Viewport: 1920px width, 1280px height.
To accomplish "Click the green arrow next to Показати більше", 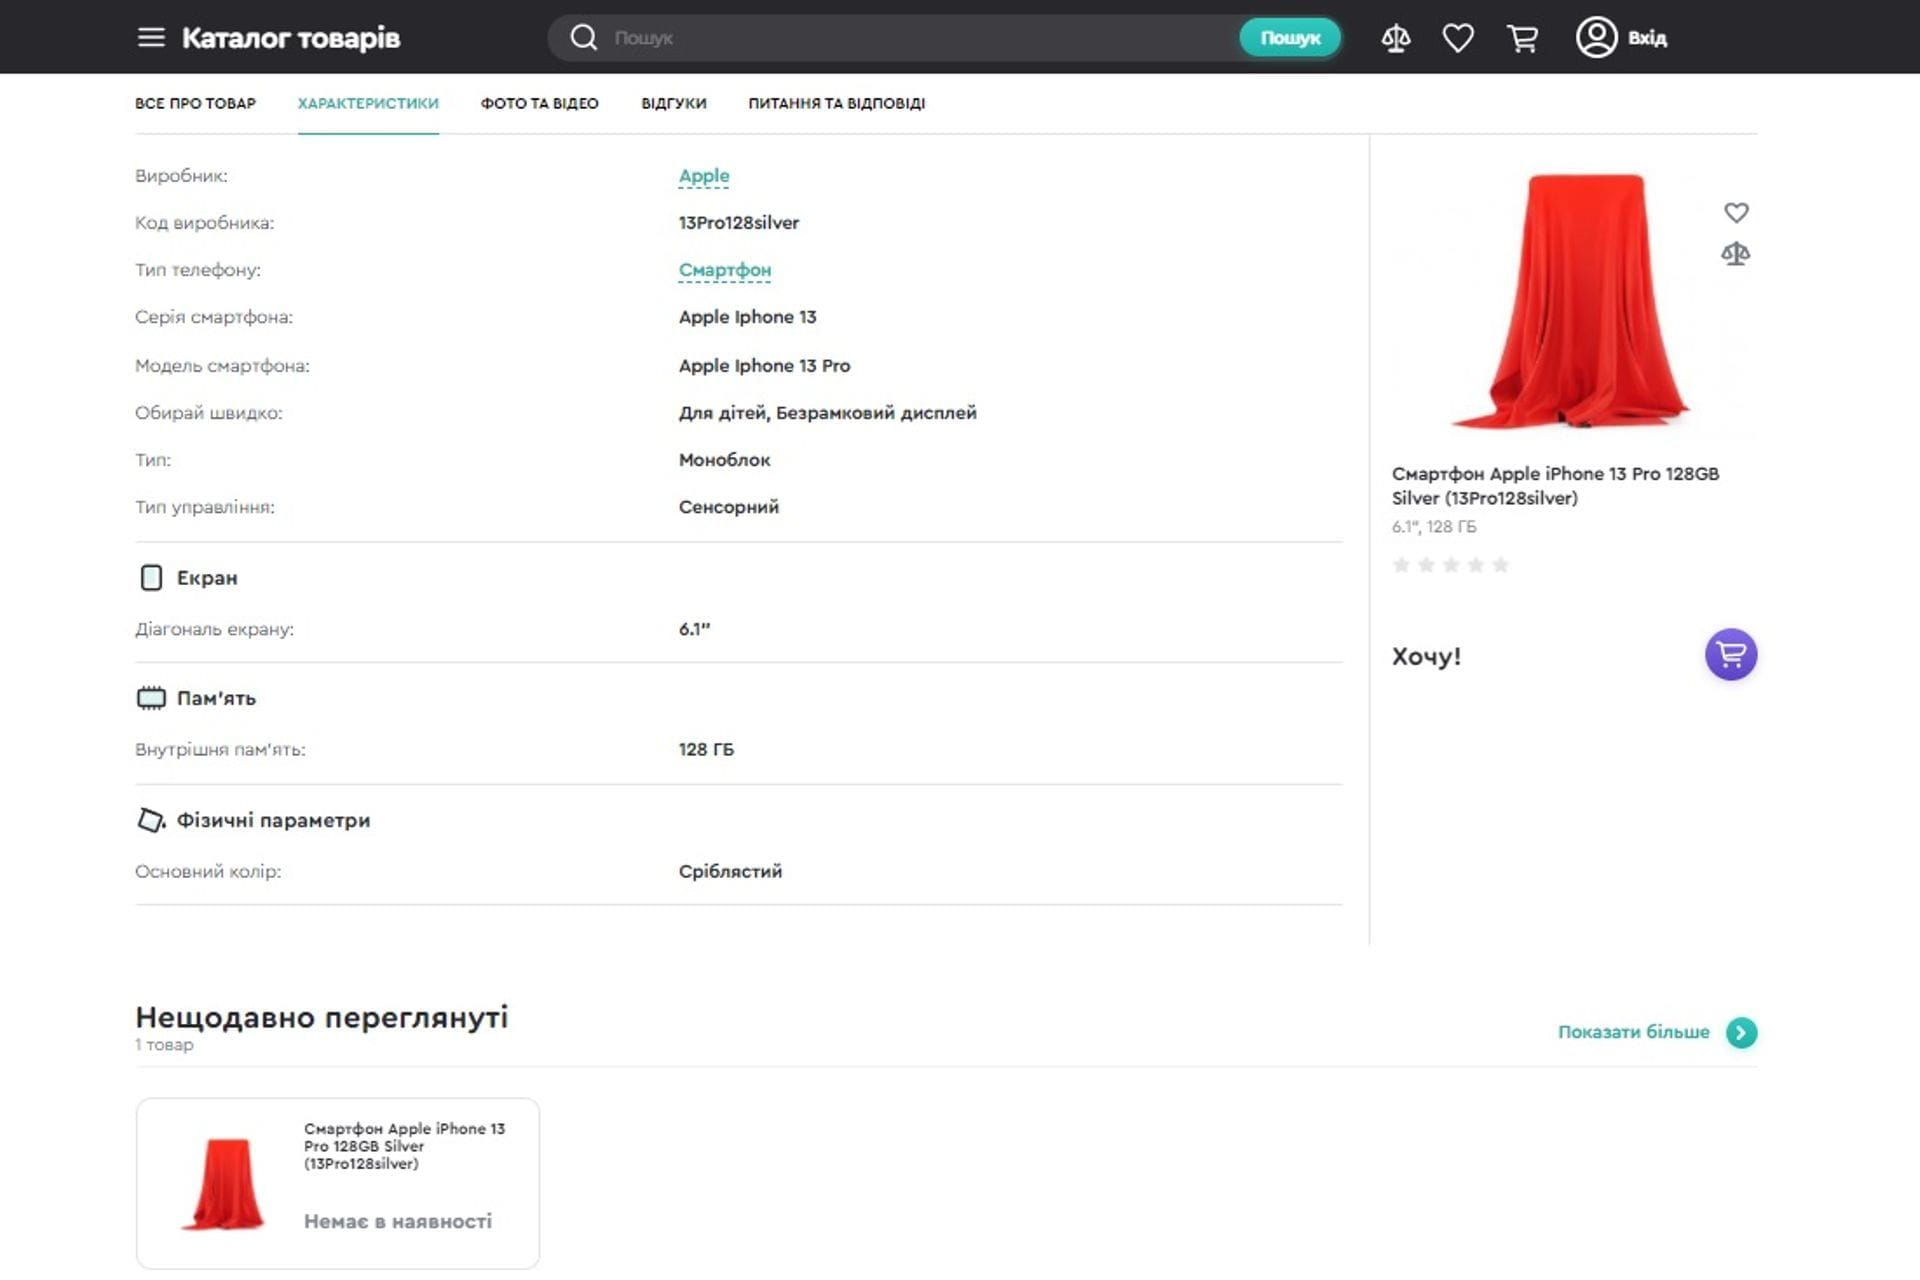I will point(1741,1032).
